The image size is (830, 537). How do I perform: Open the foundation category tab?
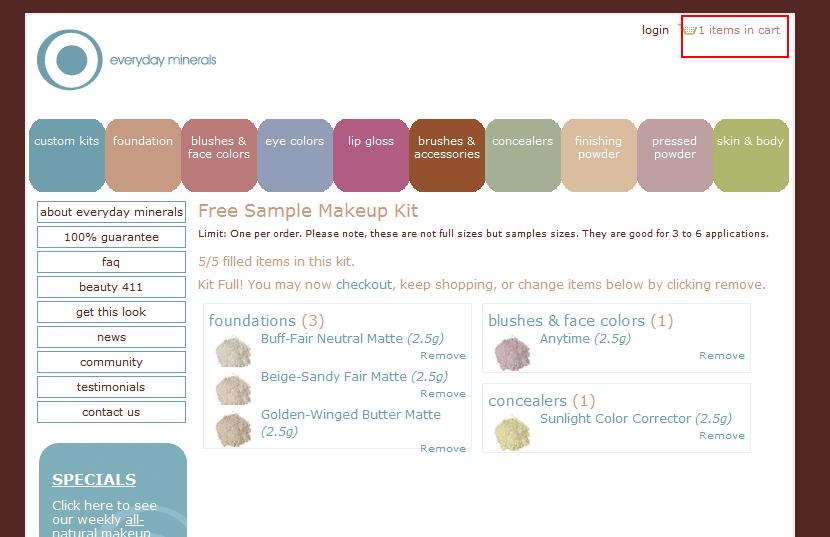point(143,155)
